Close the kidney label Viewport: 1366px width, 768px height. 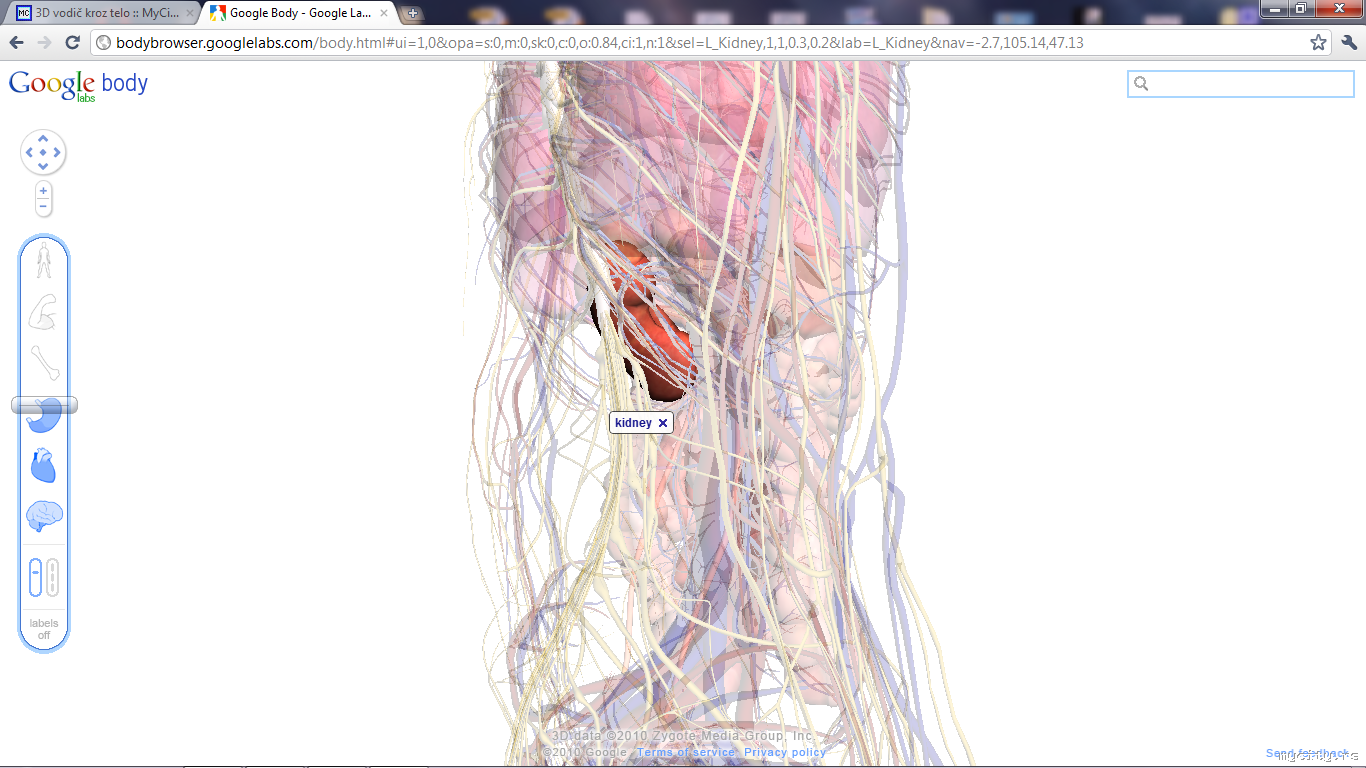click(663, 423)
